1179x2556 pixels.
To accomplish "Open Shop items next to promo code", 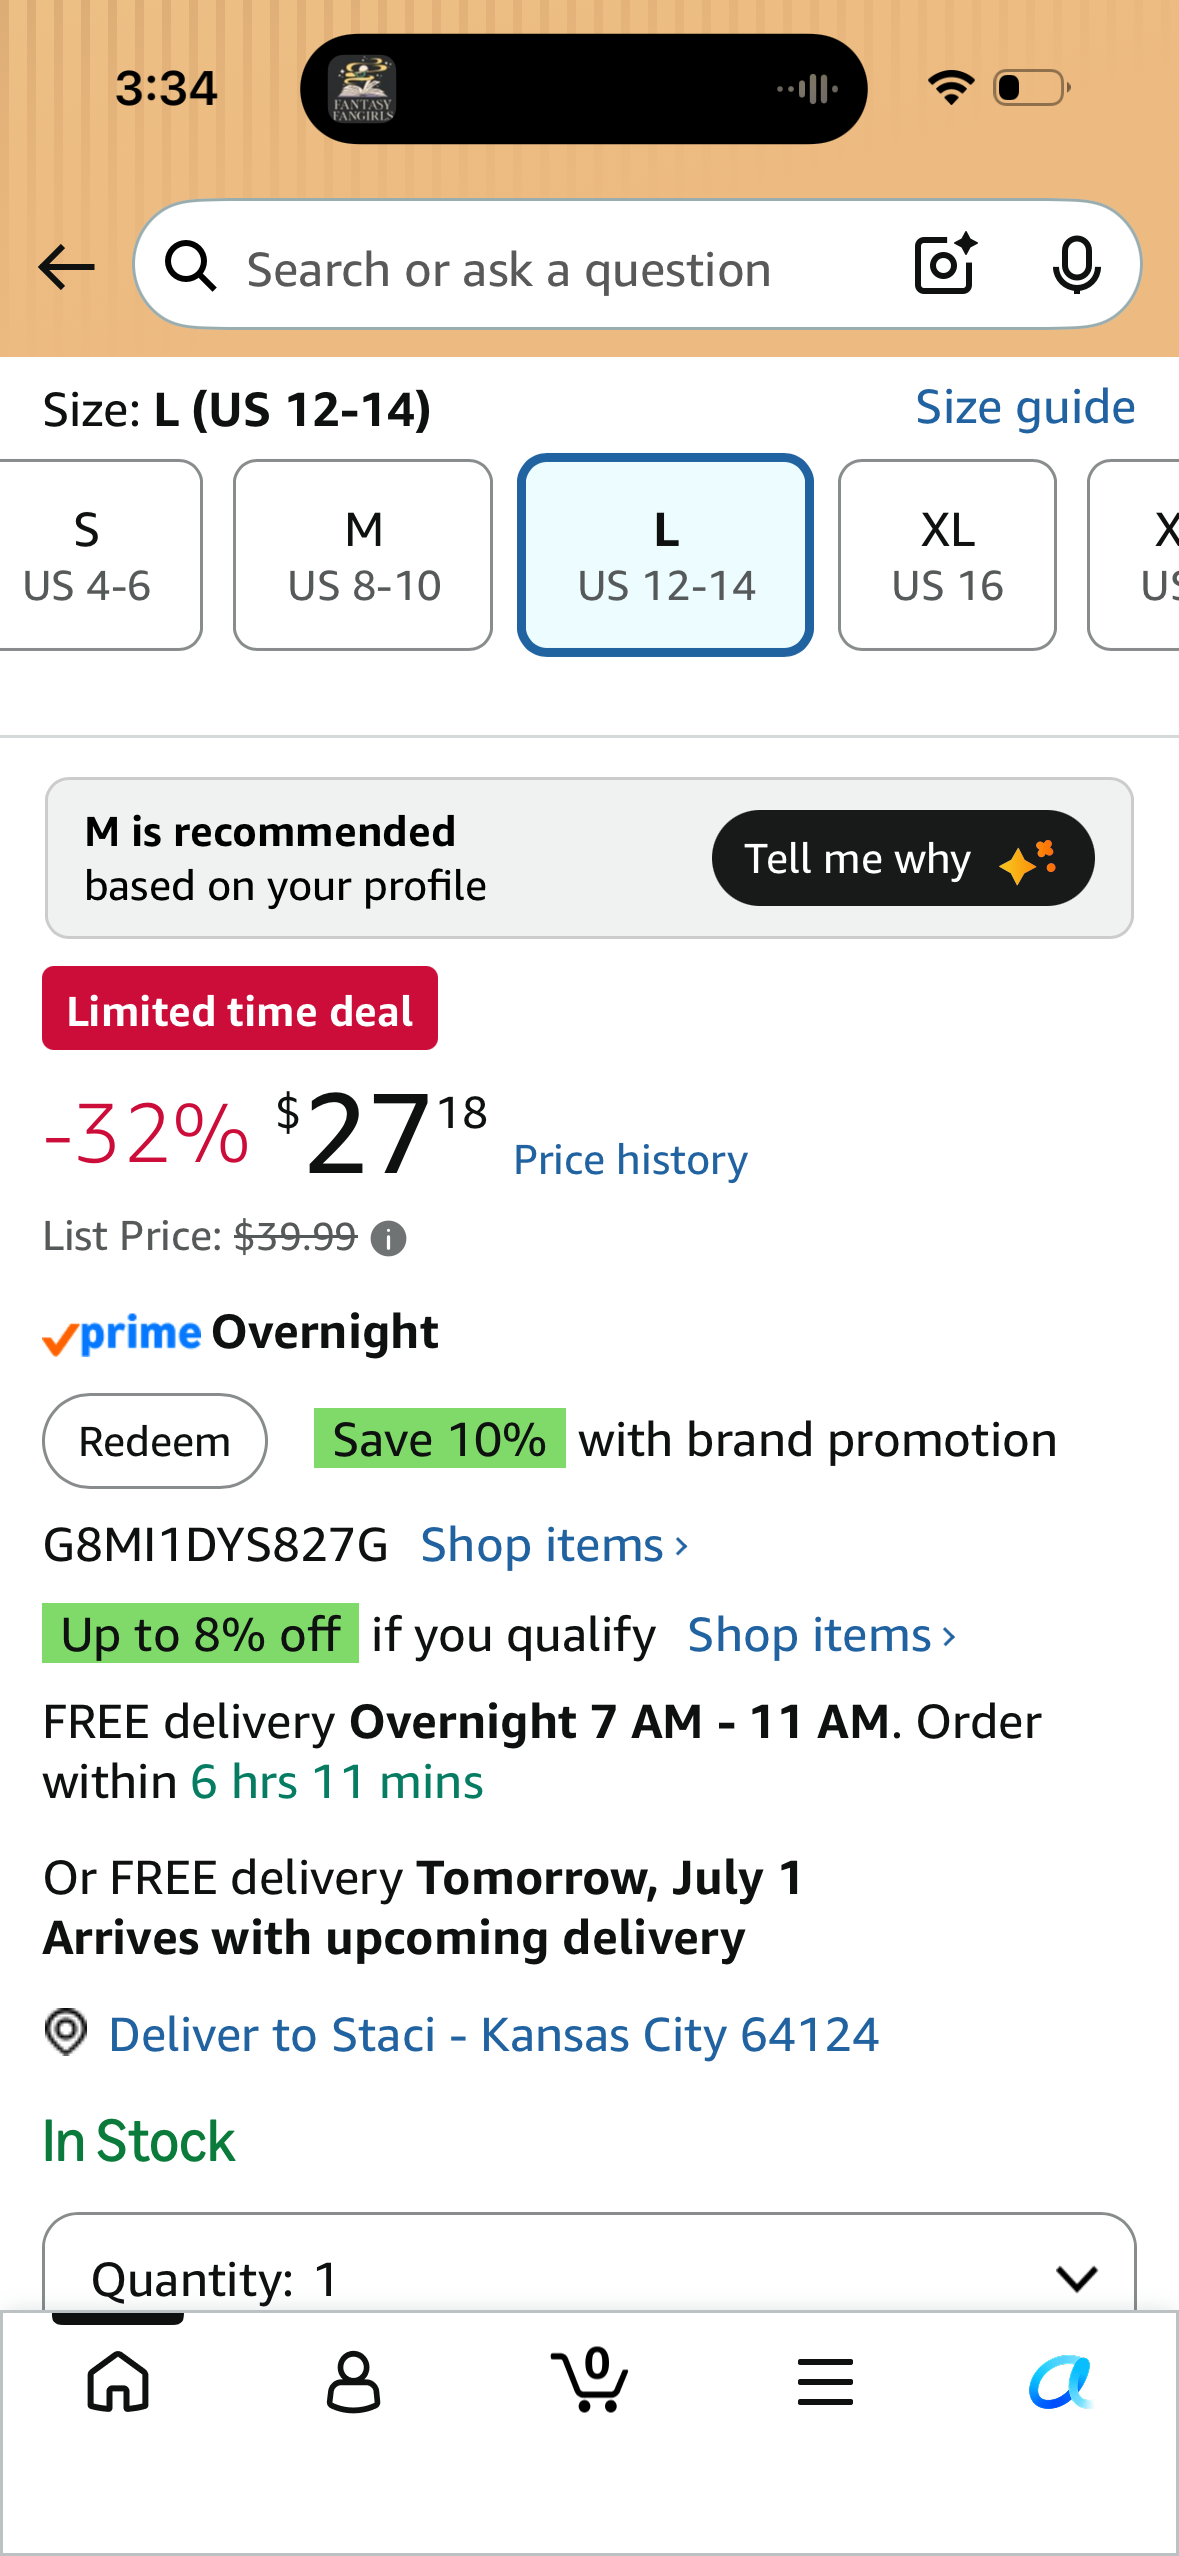I will tap(554, 1545).
